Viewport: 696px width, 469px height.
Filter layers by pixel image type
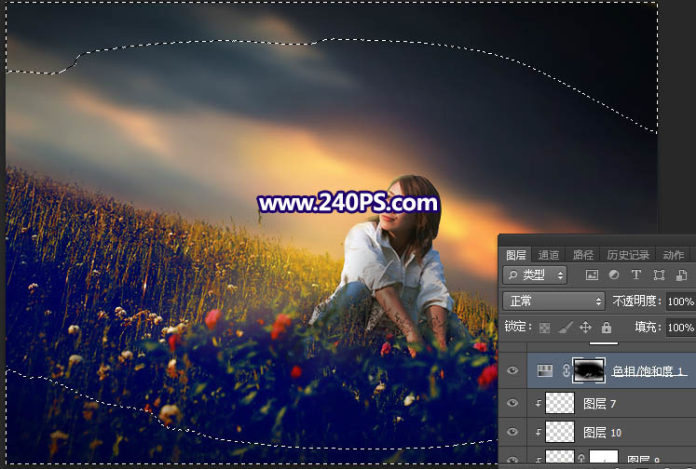pos(592,275)
